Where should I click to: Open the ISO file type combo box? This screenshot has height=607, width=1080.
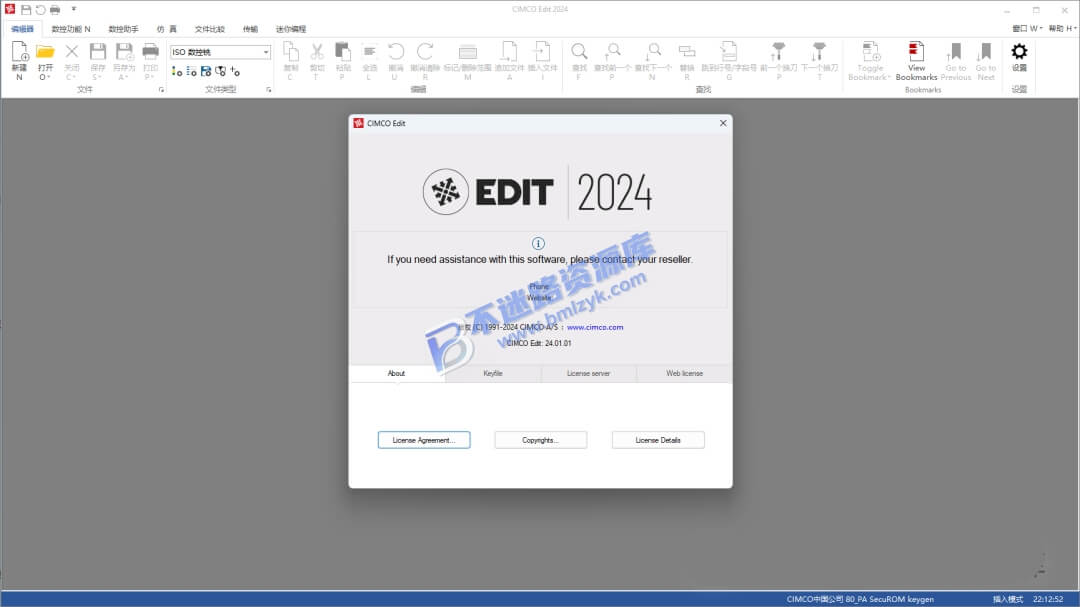click(x=220, y=52)
